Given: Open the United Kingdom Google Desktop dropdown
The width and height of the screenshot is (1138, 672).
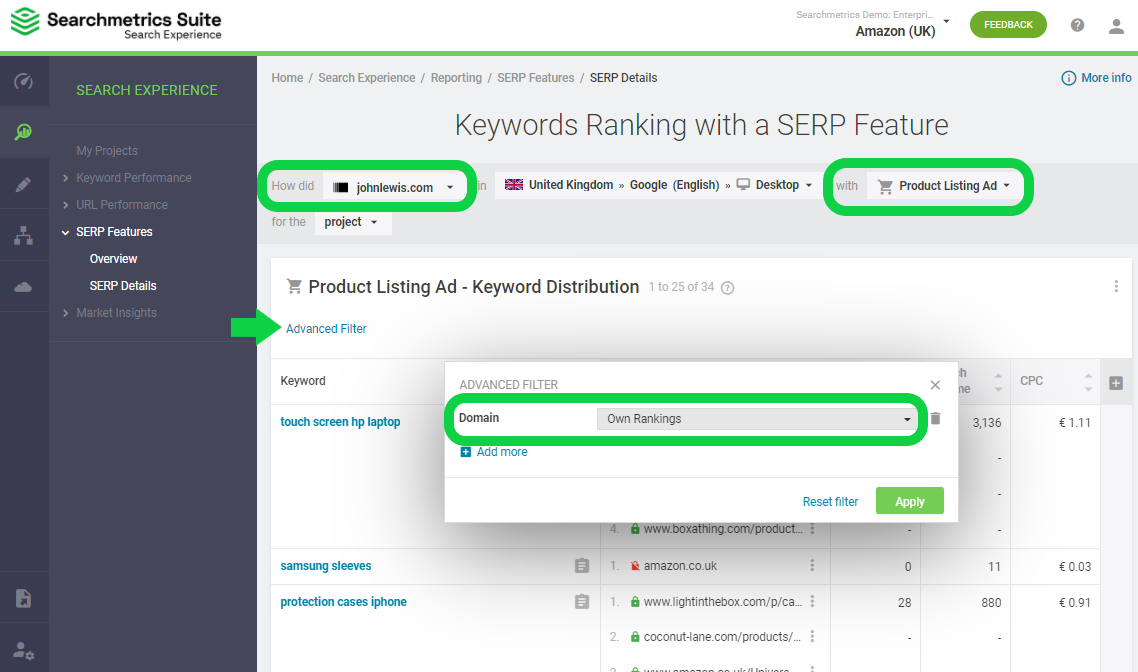Looking at the screenshot, I should click(x=658, y=185).
